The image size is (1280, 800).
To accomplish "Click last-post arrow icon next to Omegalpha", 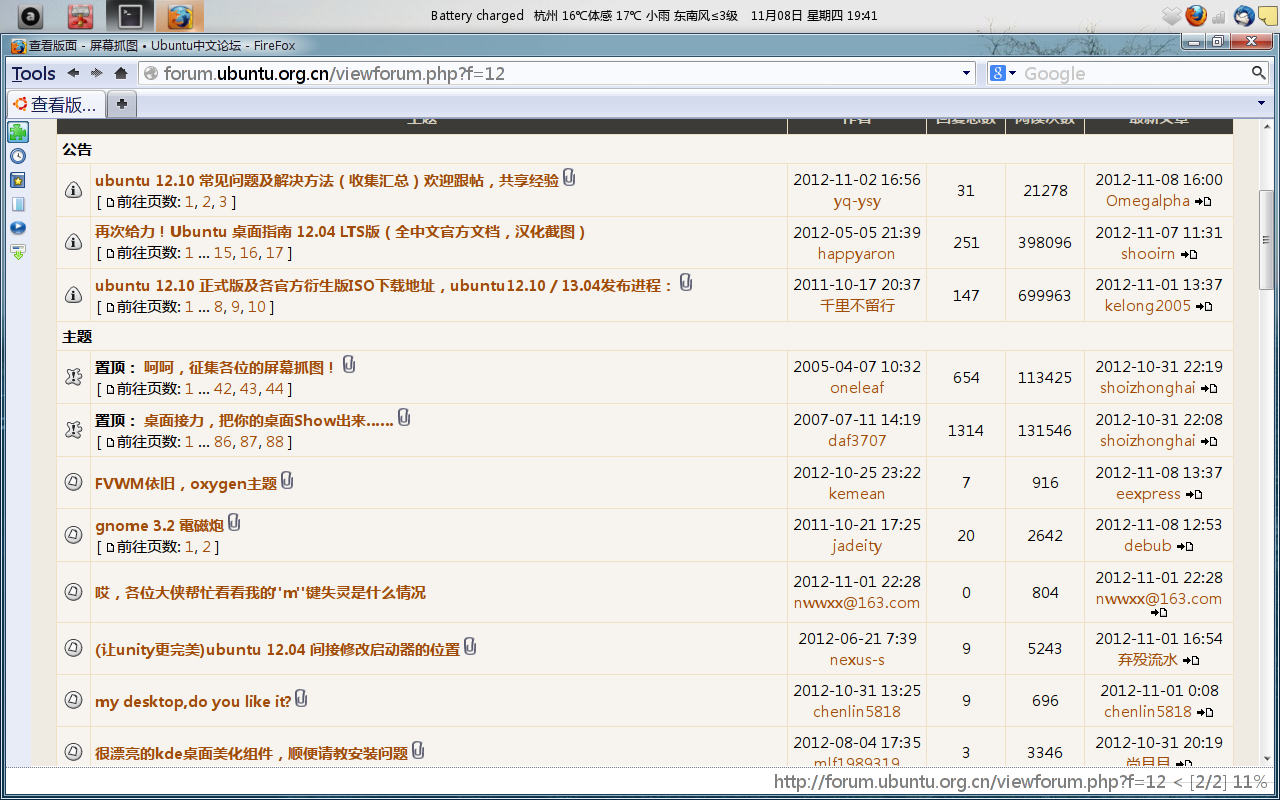I will pos(1203,202).
